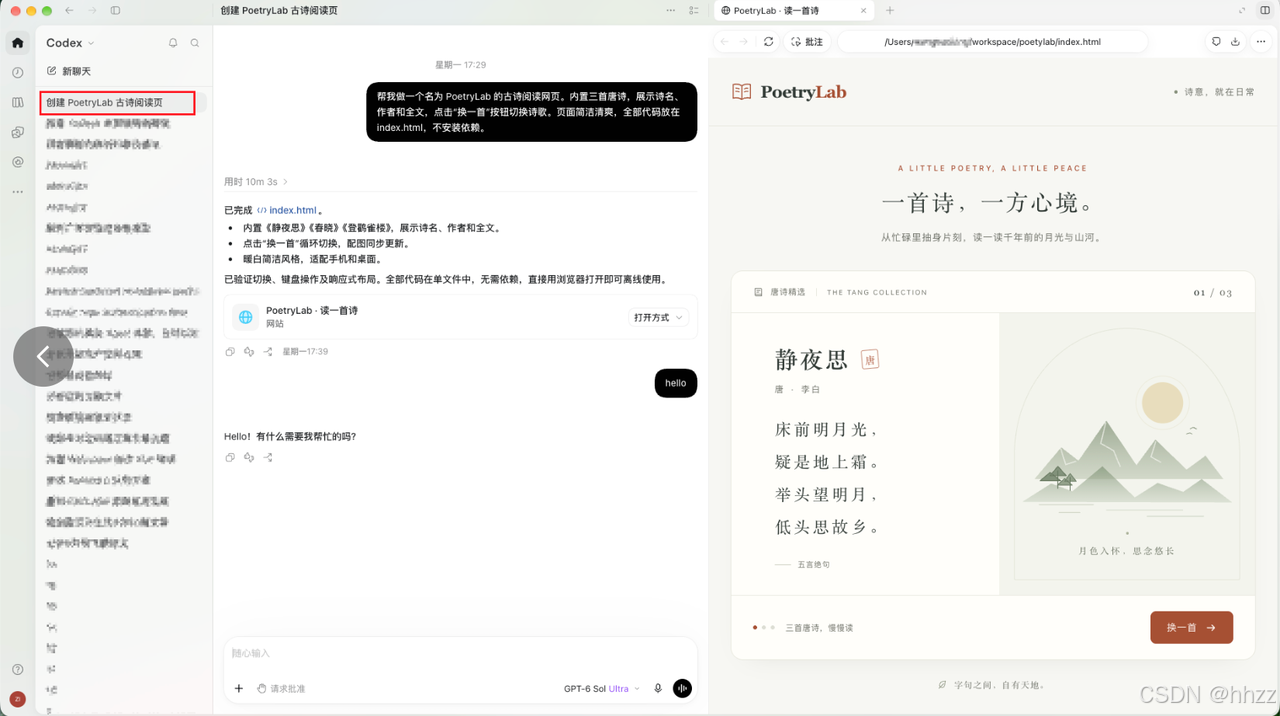Image resolution: width=1280 pixels, height=716 pixels.
Task: Open the library books icon in left rail
Action: pos(17,102)
